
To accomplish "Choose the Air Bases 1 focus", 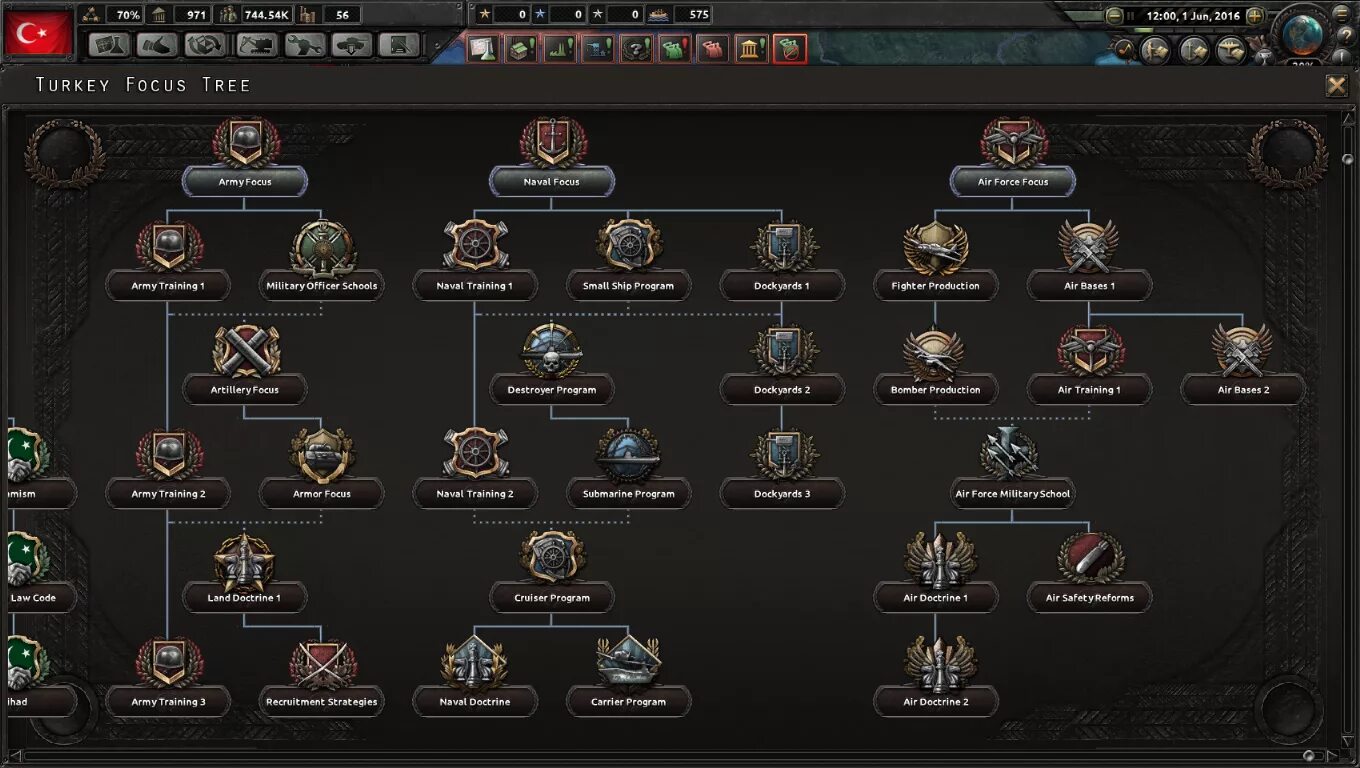I will coord(1090,262).
